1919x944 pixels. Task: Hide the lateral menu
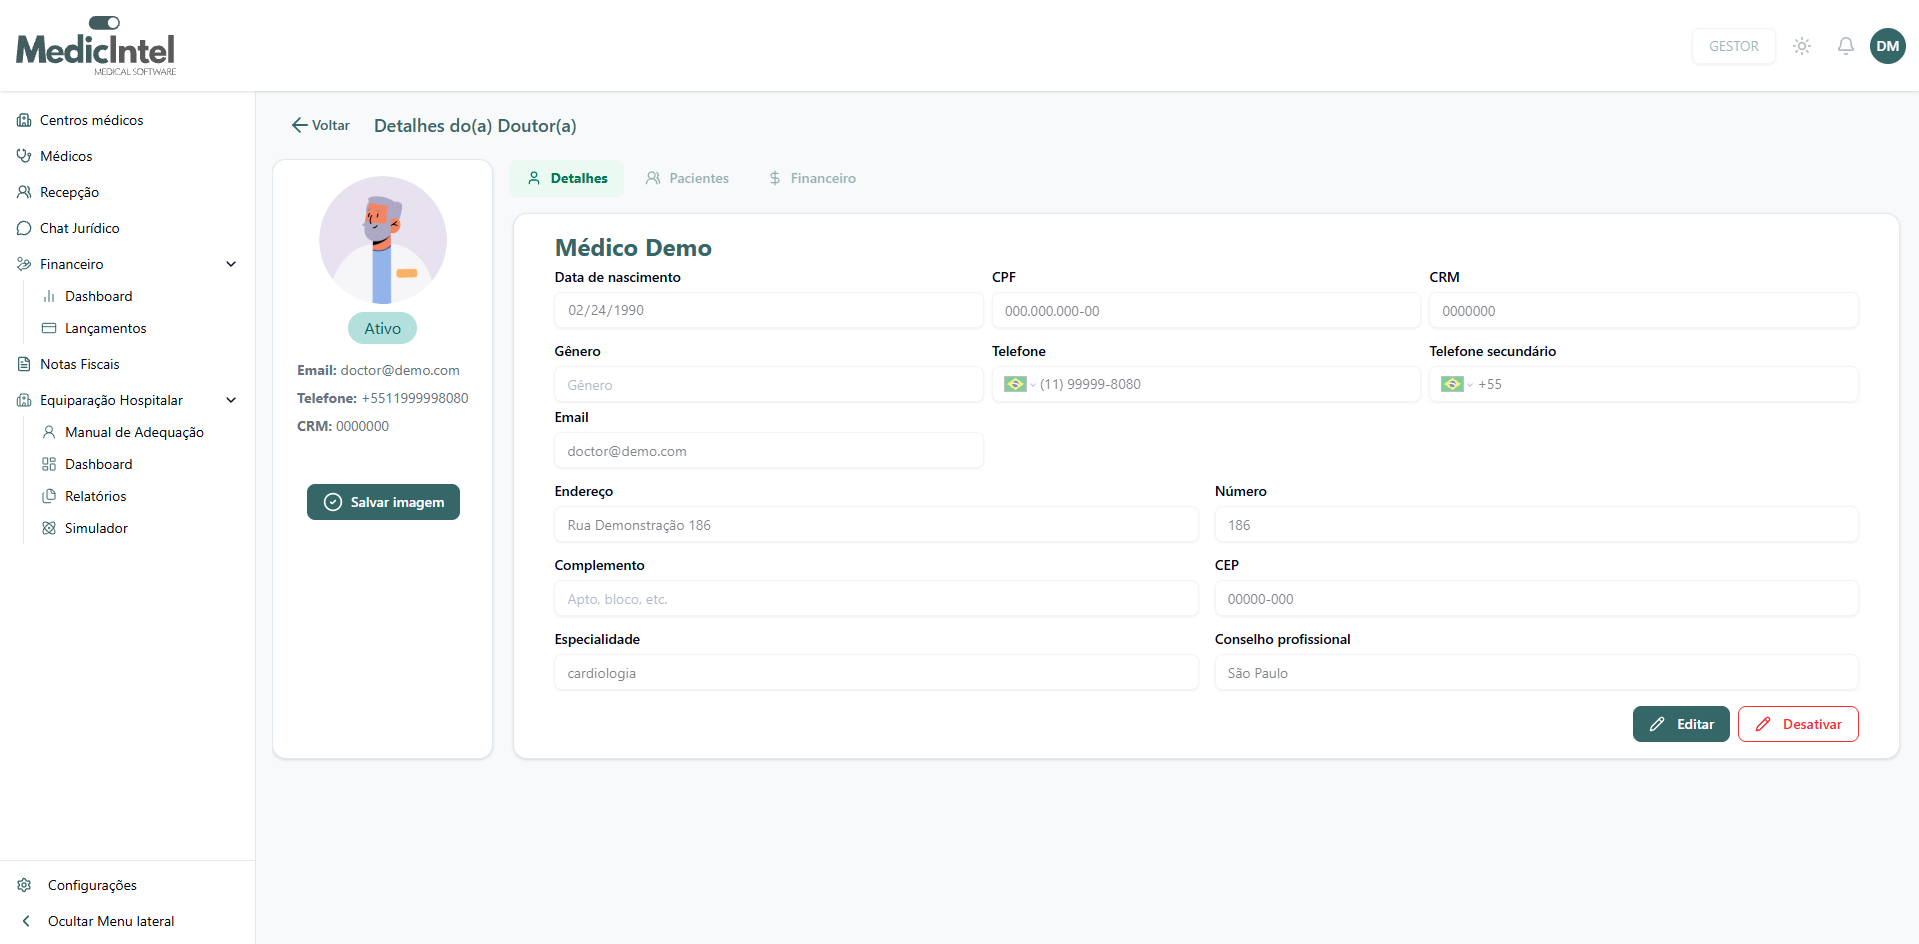pos(110,921)
